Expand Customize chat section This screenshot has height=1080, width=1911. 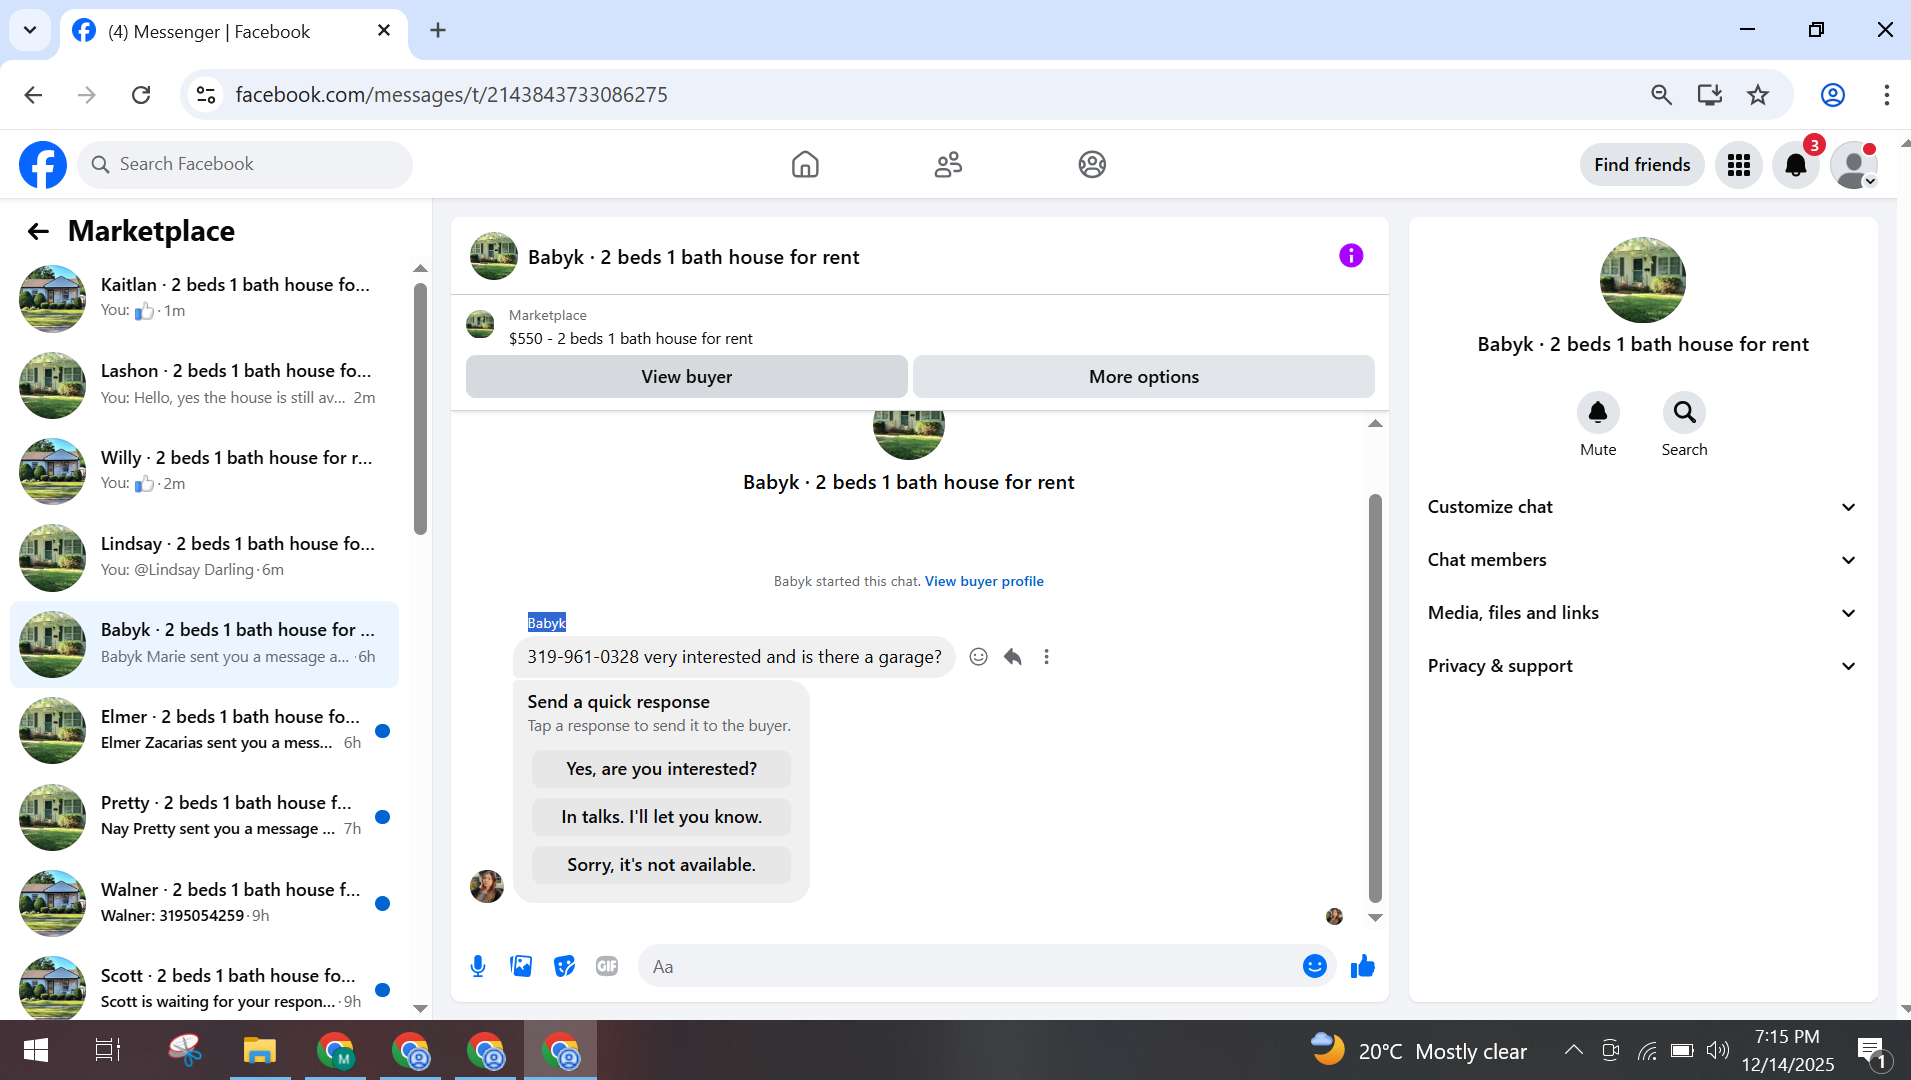[1643, 507]
